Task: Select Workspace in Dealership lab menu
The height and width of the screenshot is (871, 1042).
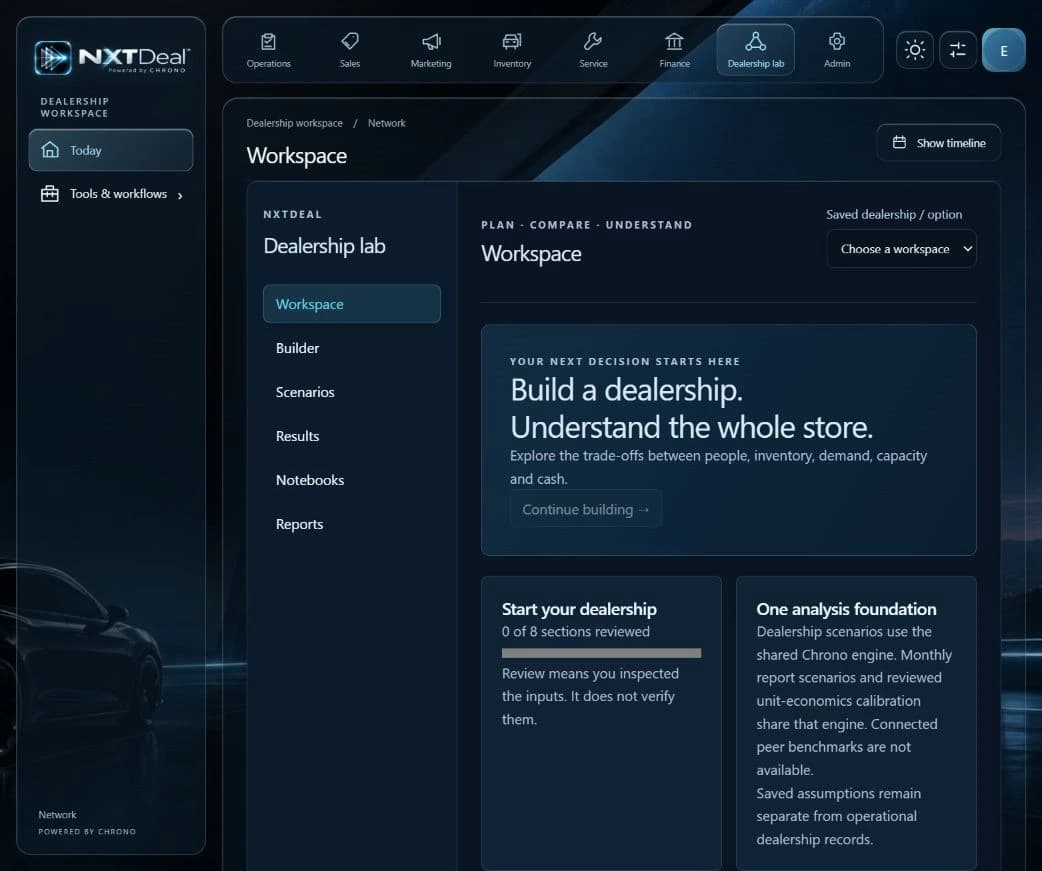Action: tap(352, 304)
